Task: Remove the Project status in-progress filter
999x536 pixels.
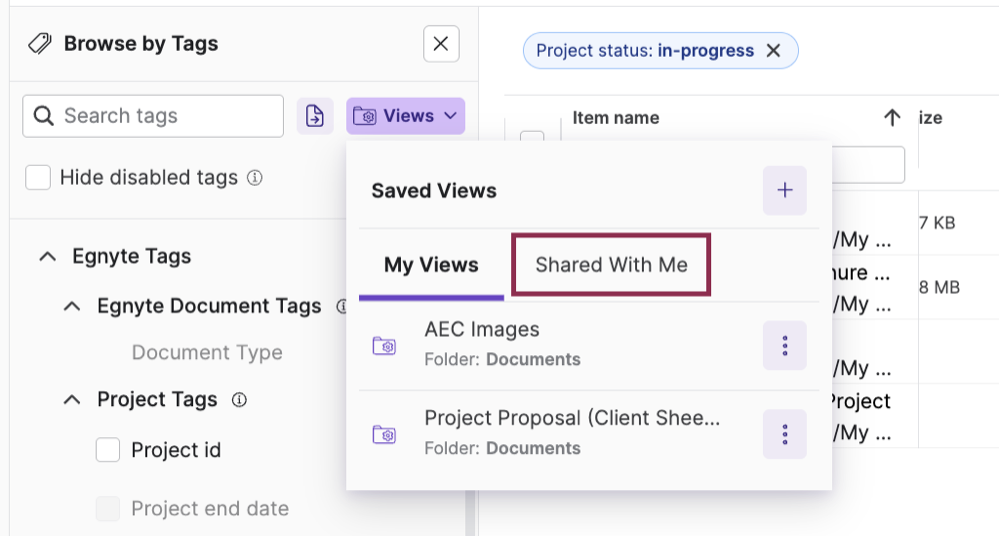Action: pos(773,51)
